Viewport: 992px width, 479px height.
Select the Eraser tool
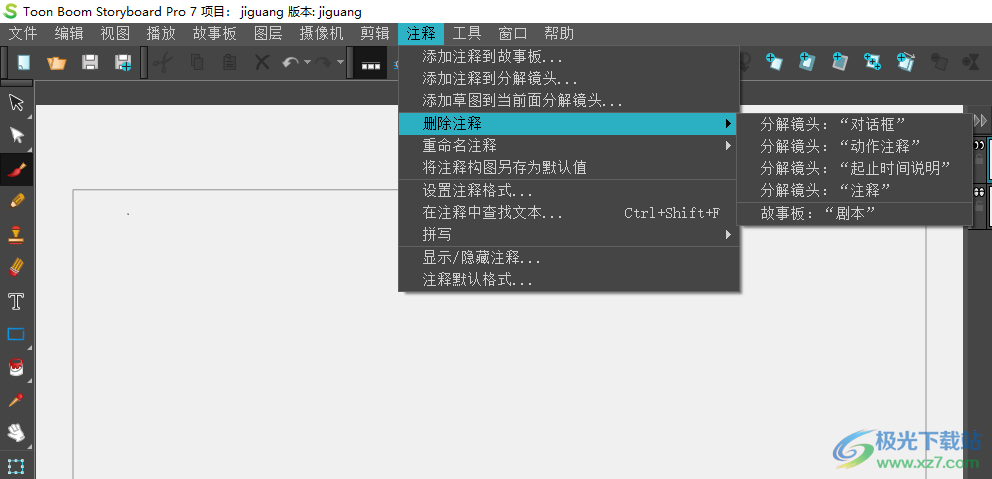[16, 268]
